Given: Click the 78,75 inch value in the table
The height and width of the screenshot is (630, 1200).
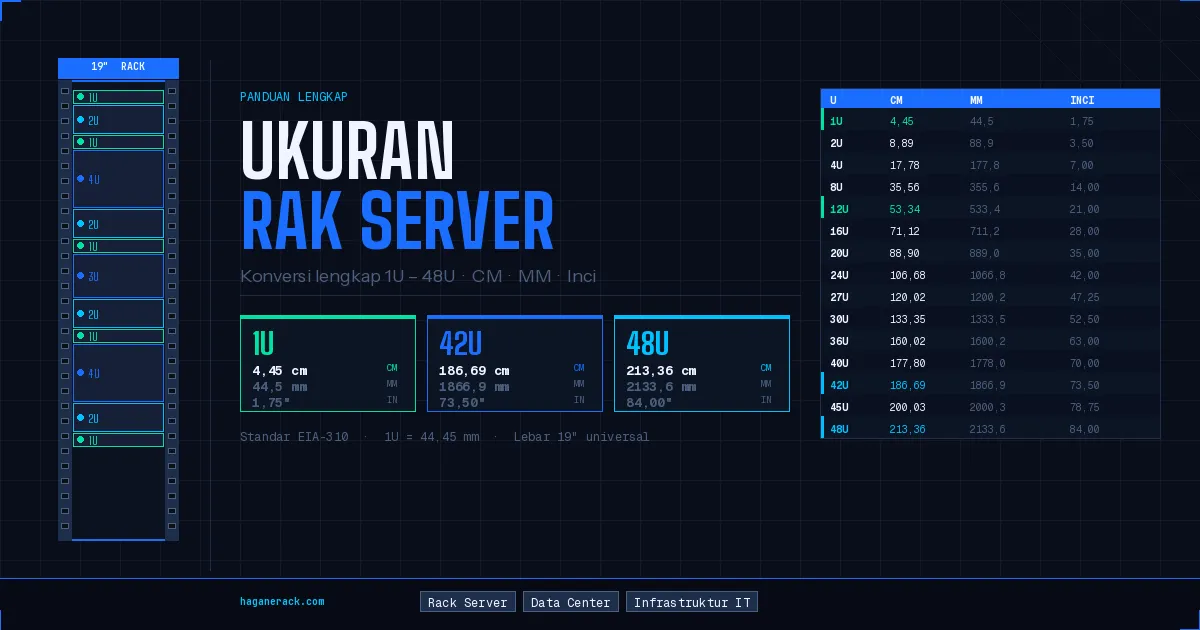Looking at the screenshot, I should pos(1084,407).
